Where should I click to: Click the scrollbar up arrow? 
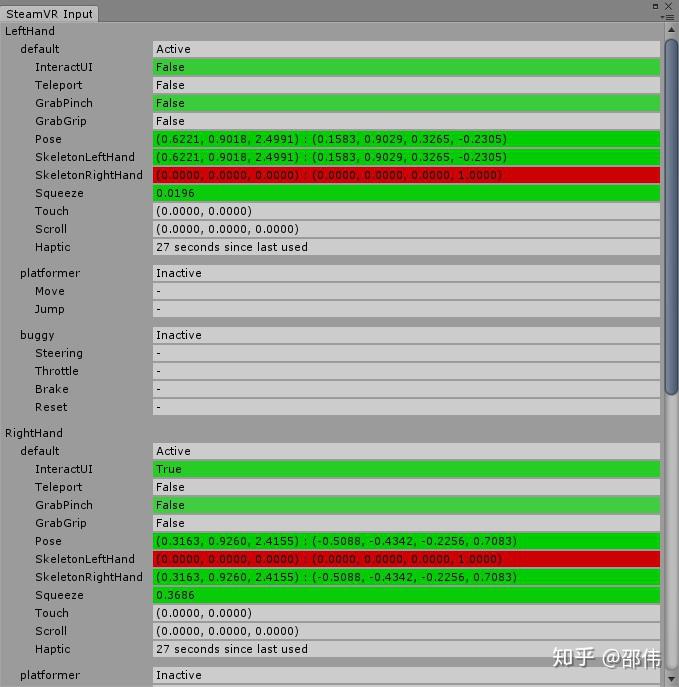(x=671, y=30)
